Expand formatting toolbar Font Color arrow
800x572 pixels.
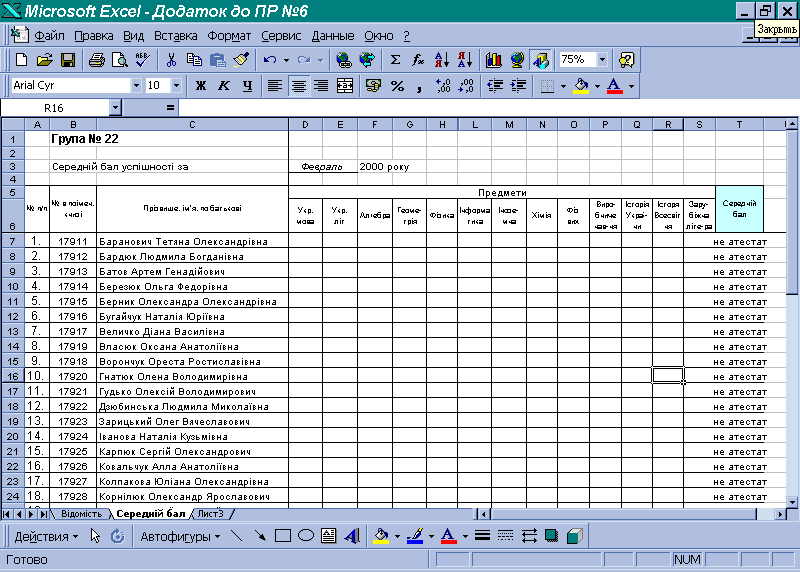(631, 86)
